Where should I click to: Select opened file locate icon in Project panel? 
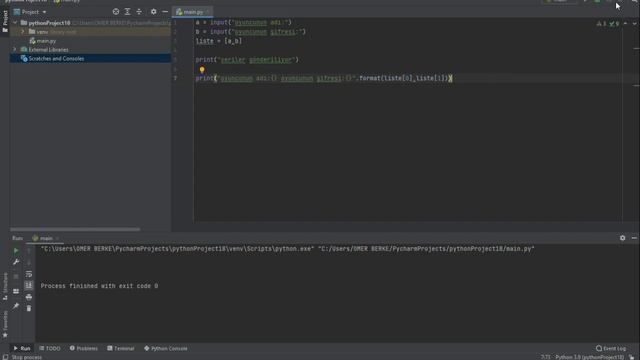tap(116, 12)
